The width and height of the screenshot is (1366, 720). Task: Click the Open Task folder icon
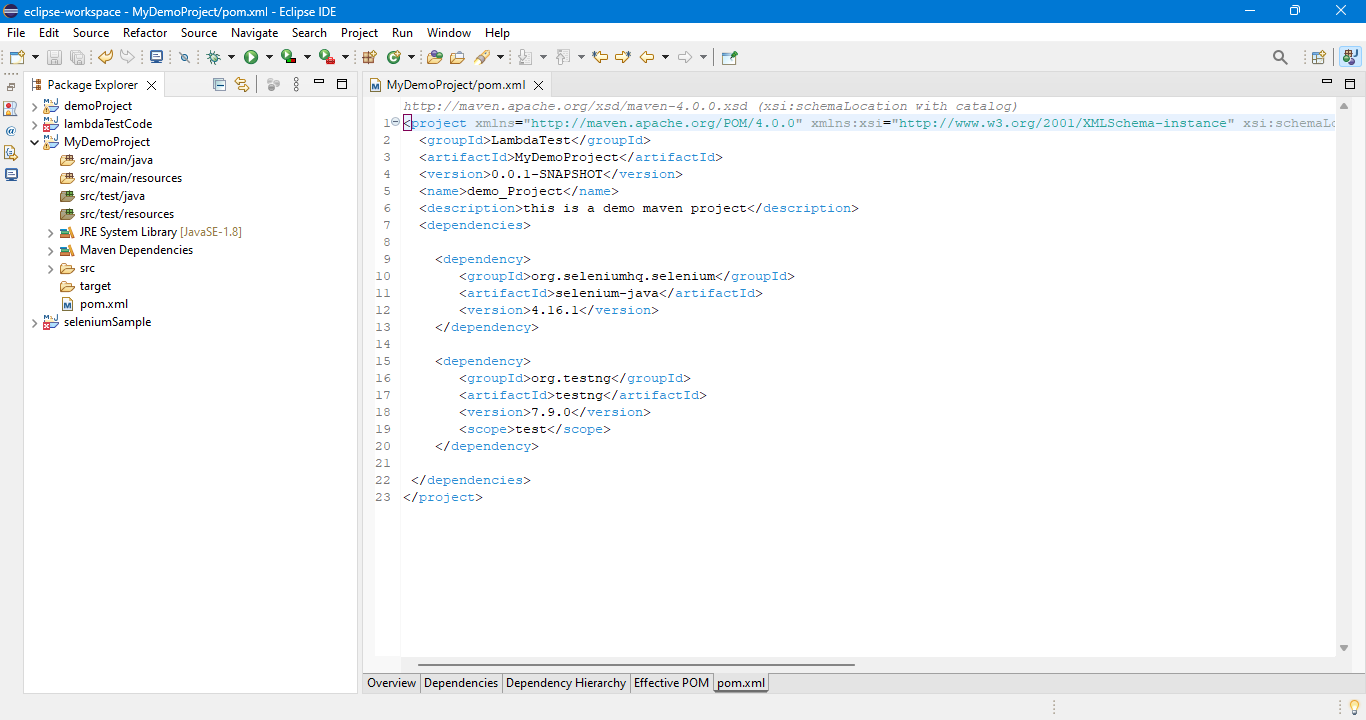(x=457, y=57)
